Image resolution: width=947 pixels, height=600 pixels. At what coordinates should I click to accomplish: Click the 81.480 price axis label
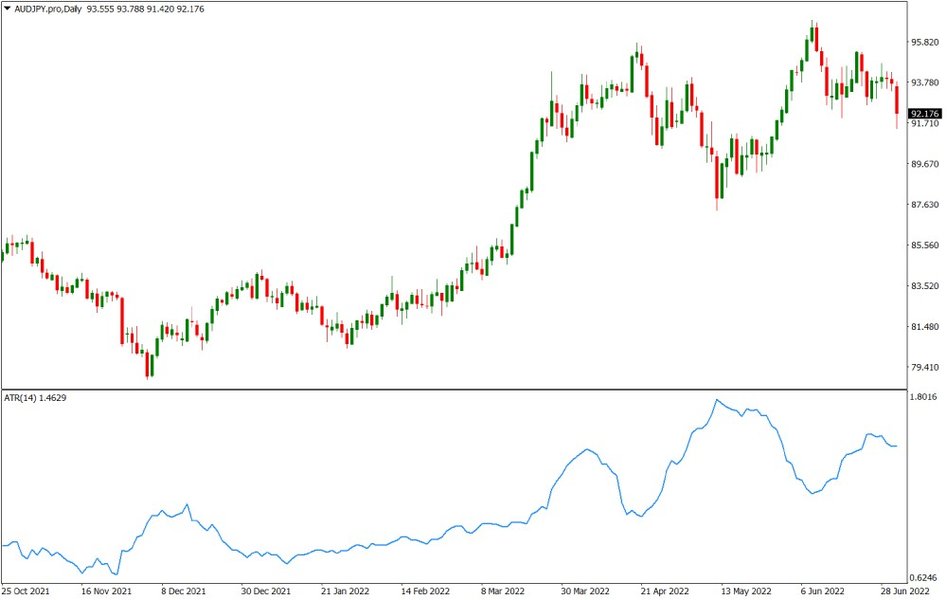925,327
